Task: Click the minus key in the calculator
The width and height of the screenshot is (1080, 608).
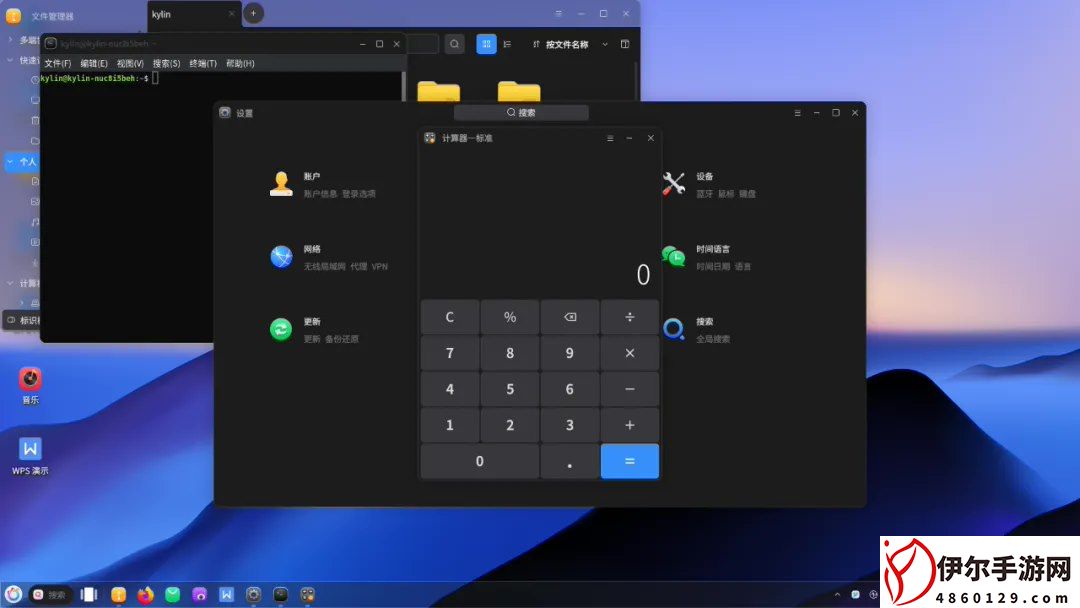Action: (x=630, y=389)
